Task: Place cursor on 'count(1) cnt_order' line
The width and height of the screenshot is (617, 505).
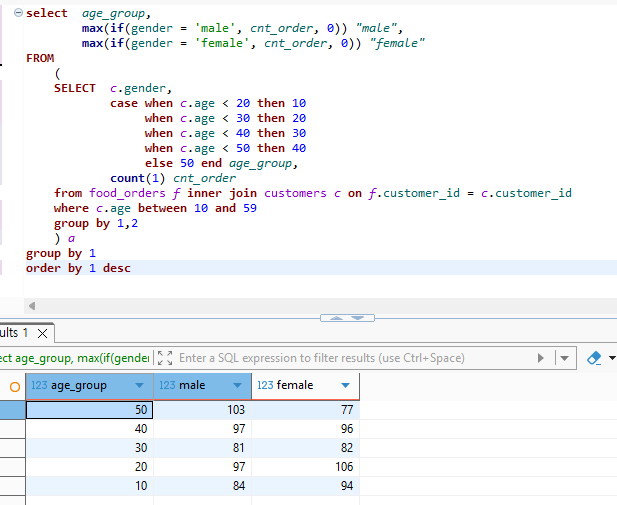Action: click(x=173, y=178)
